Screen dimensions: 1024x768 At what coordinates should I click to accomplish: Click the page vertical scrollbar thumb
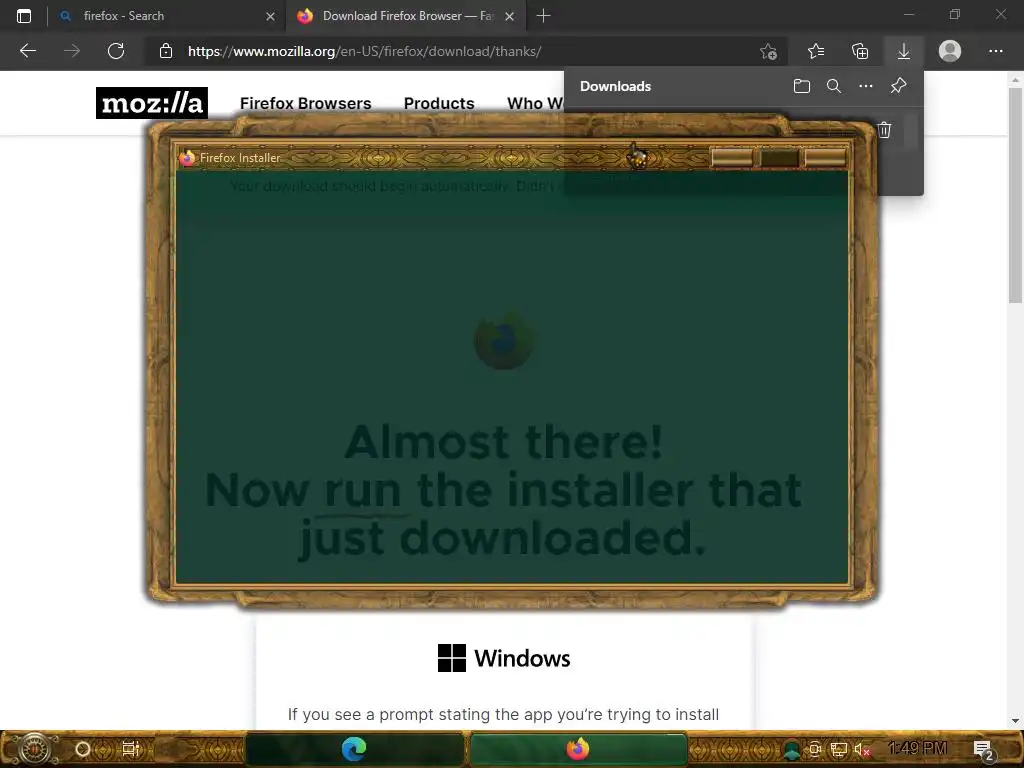(x=1015, y=195)
